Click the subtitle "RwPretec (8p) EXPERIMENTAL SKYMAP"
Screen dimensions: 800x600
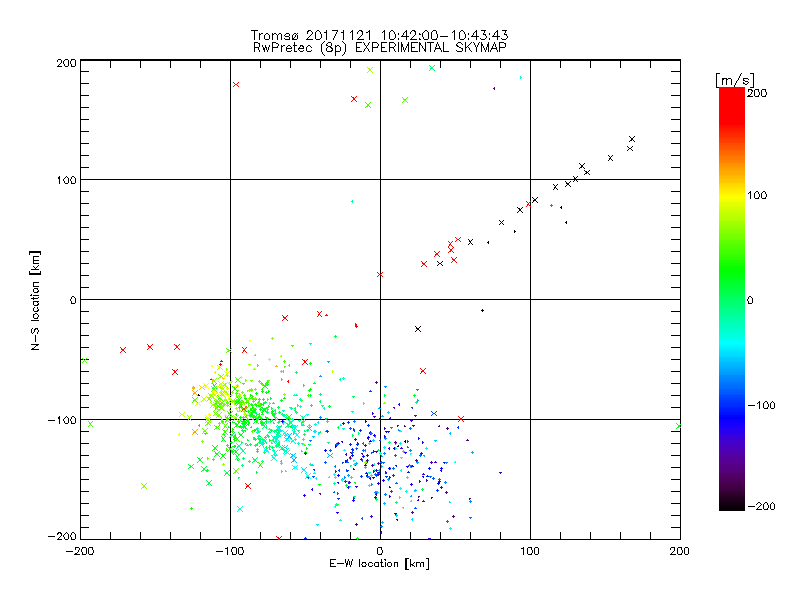point(380,47)
